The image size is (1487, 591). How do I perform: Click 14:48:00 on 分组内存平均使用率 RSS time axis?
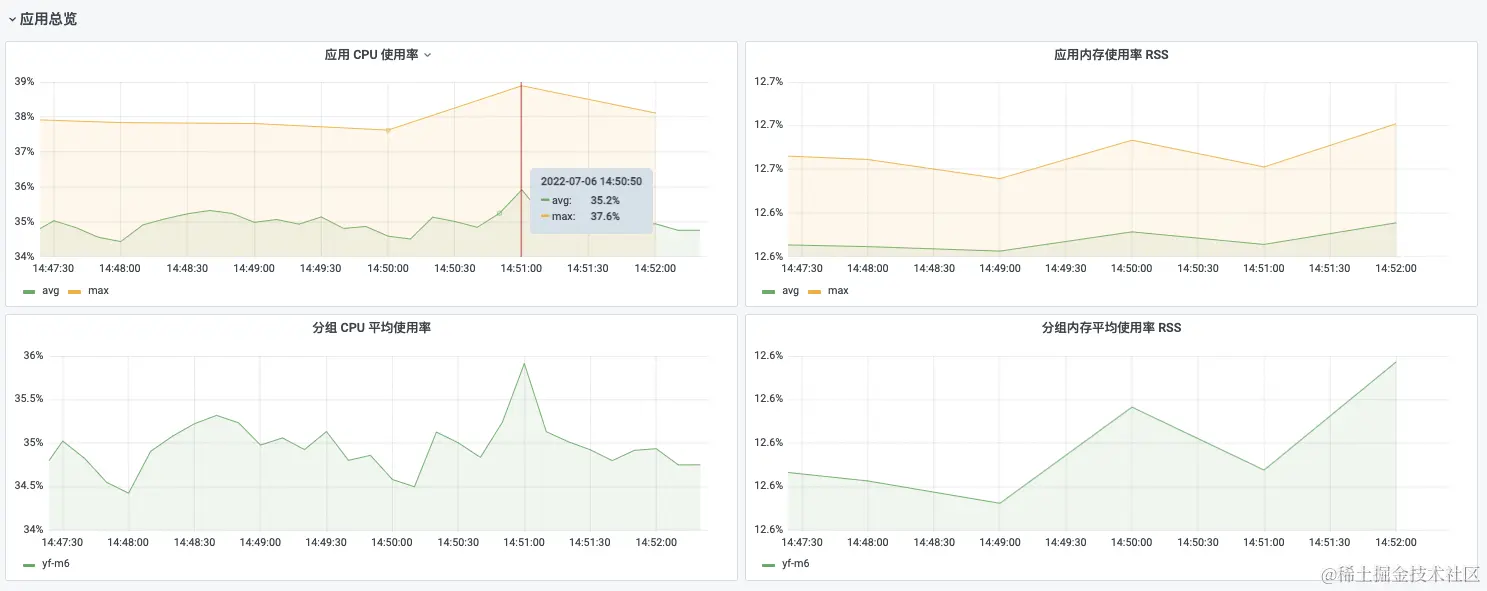pos(867,542)
